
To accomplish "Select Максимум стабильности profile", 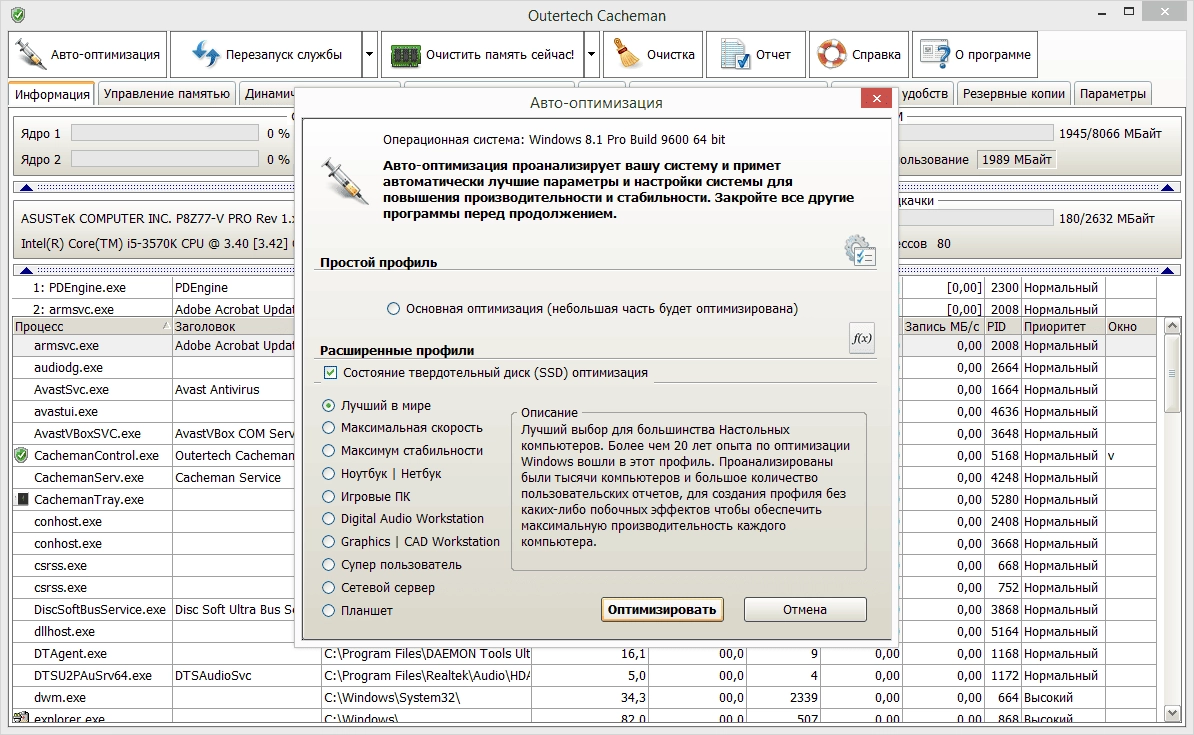I will coord(403,451).
